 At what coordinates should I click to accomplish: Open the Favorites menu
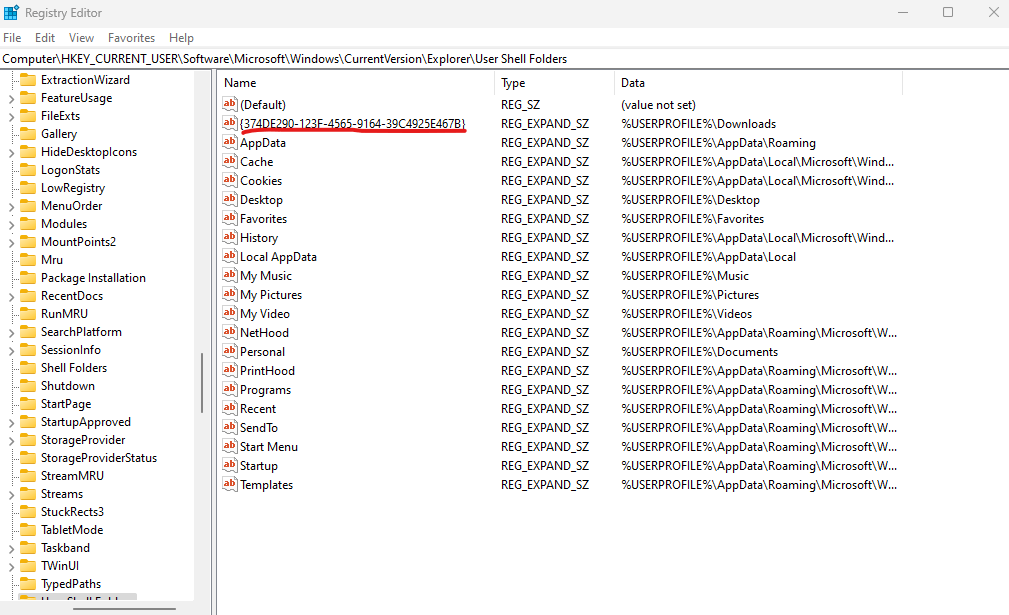click(131, 37)
